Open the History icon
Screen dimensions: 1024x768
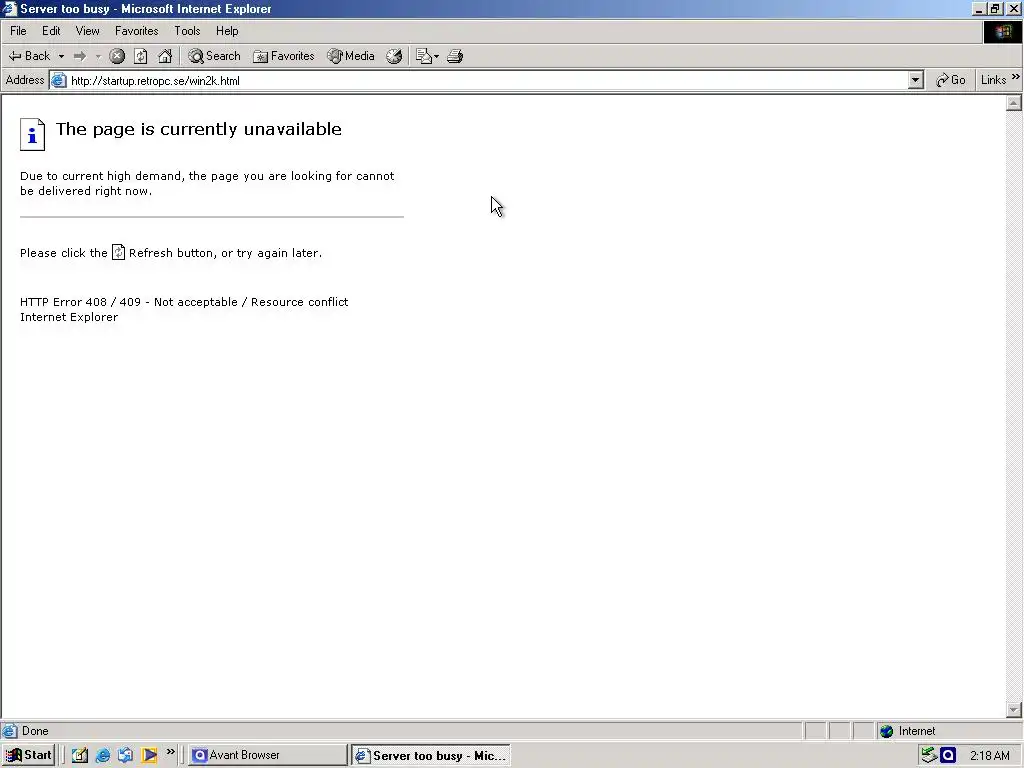click(x=394, y=56)
